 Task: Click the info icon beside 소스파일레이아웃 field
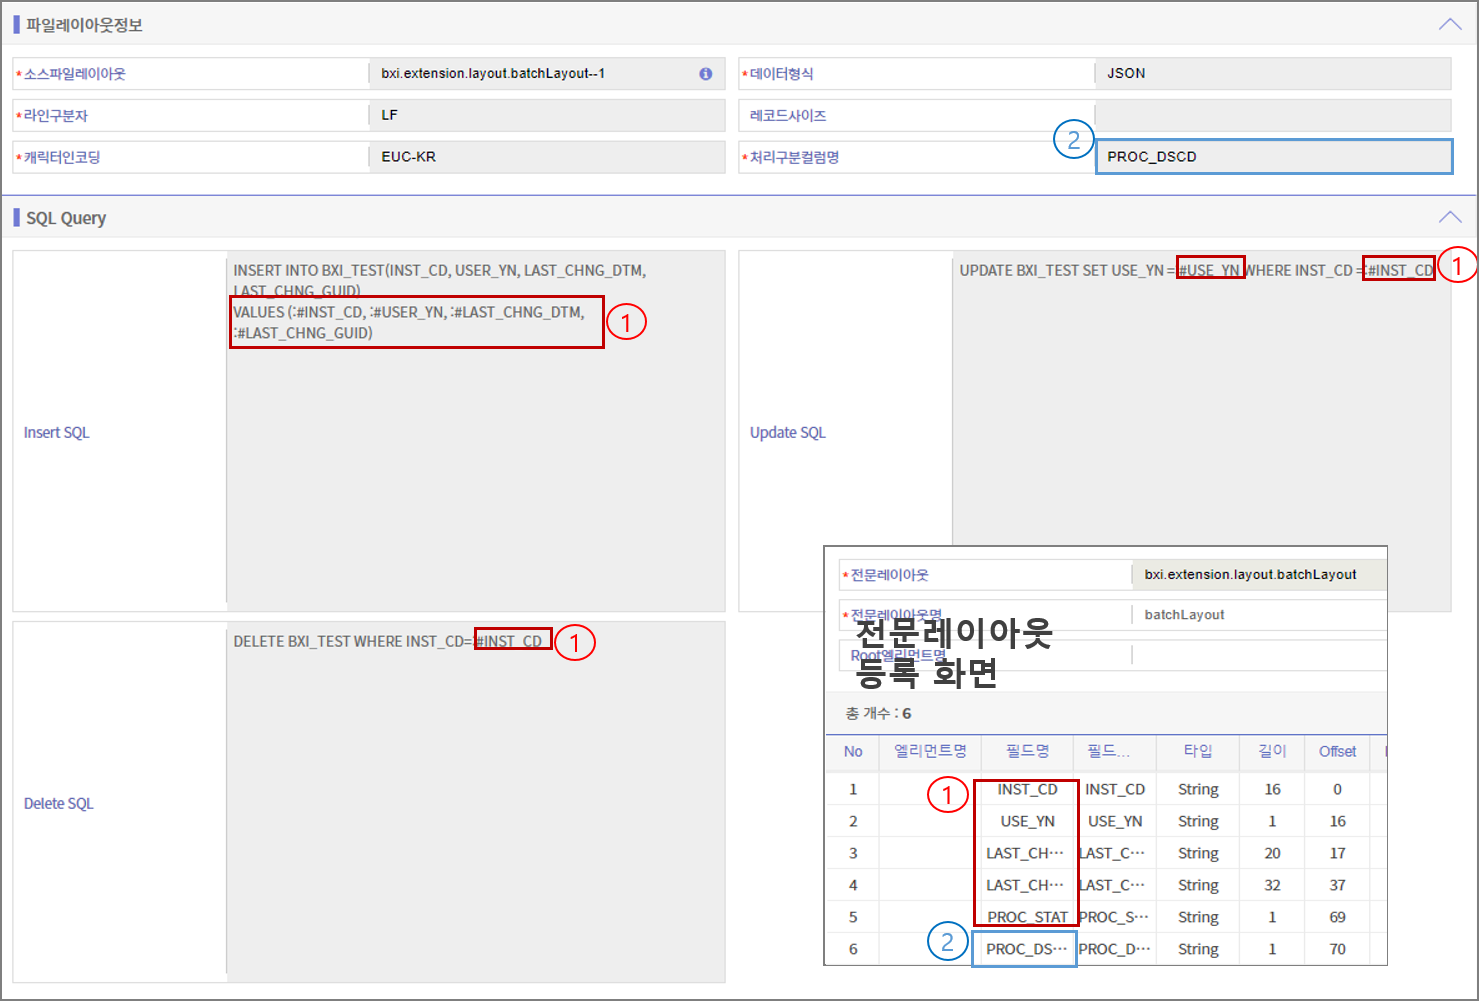pyautogui.click(x=705, y=73)
